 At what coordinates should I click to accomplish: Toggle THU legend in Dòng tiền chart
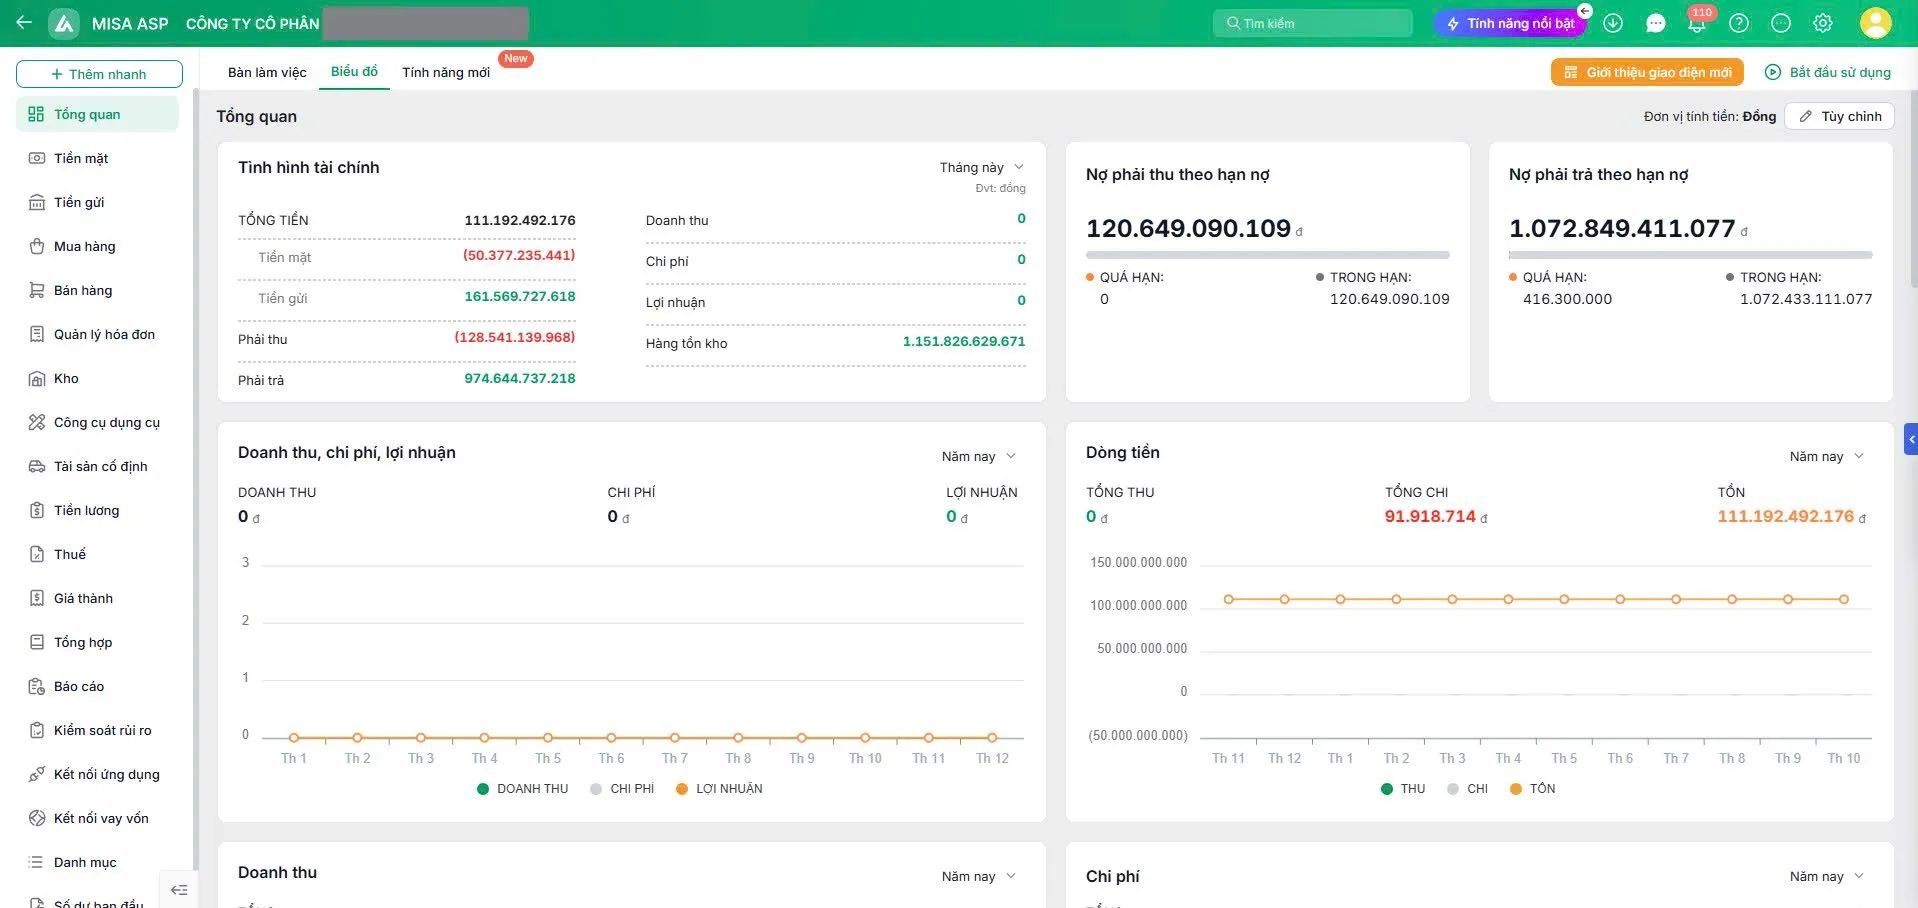1403,789
